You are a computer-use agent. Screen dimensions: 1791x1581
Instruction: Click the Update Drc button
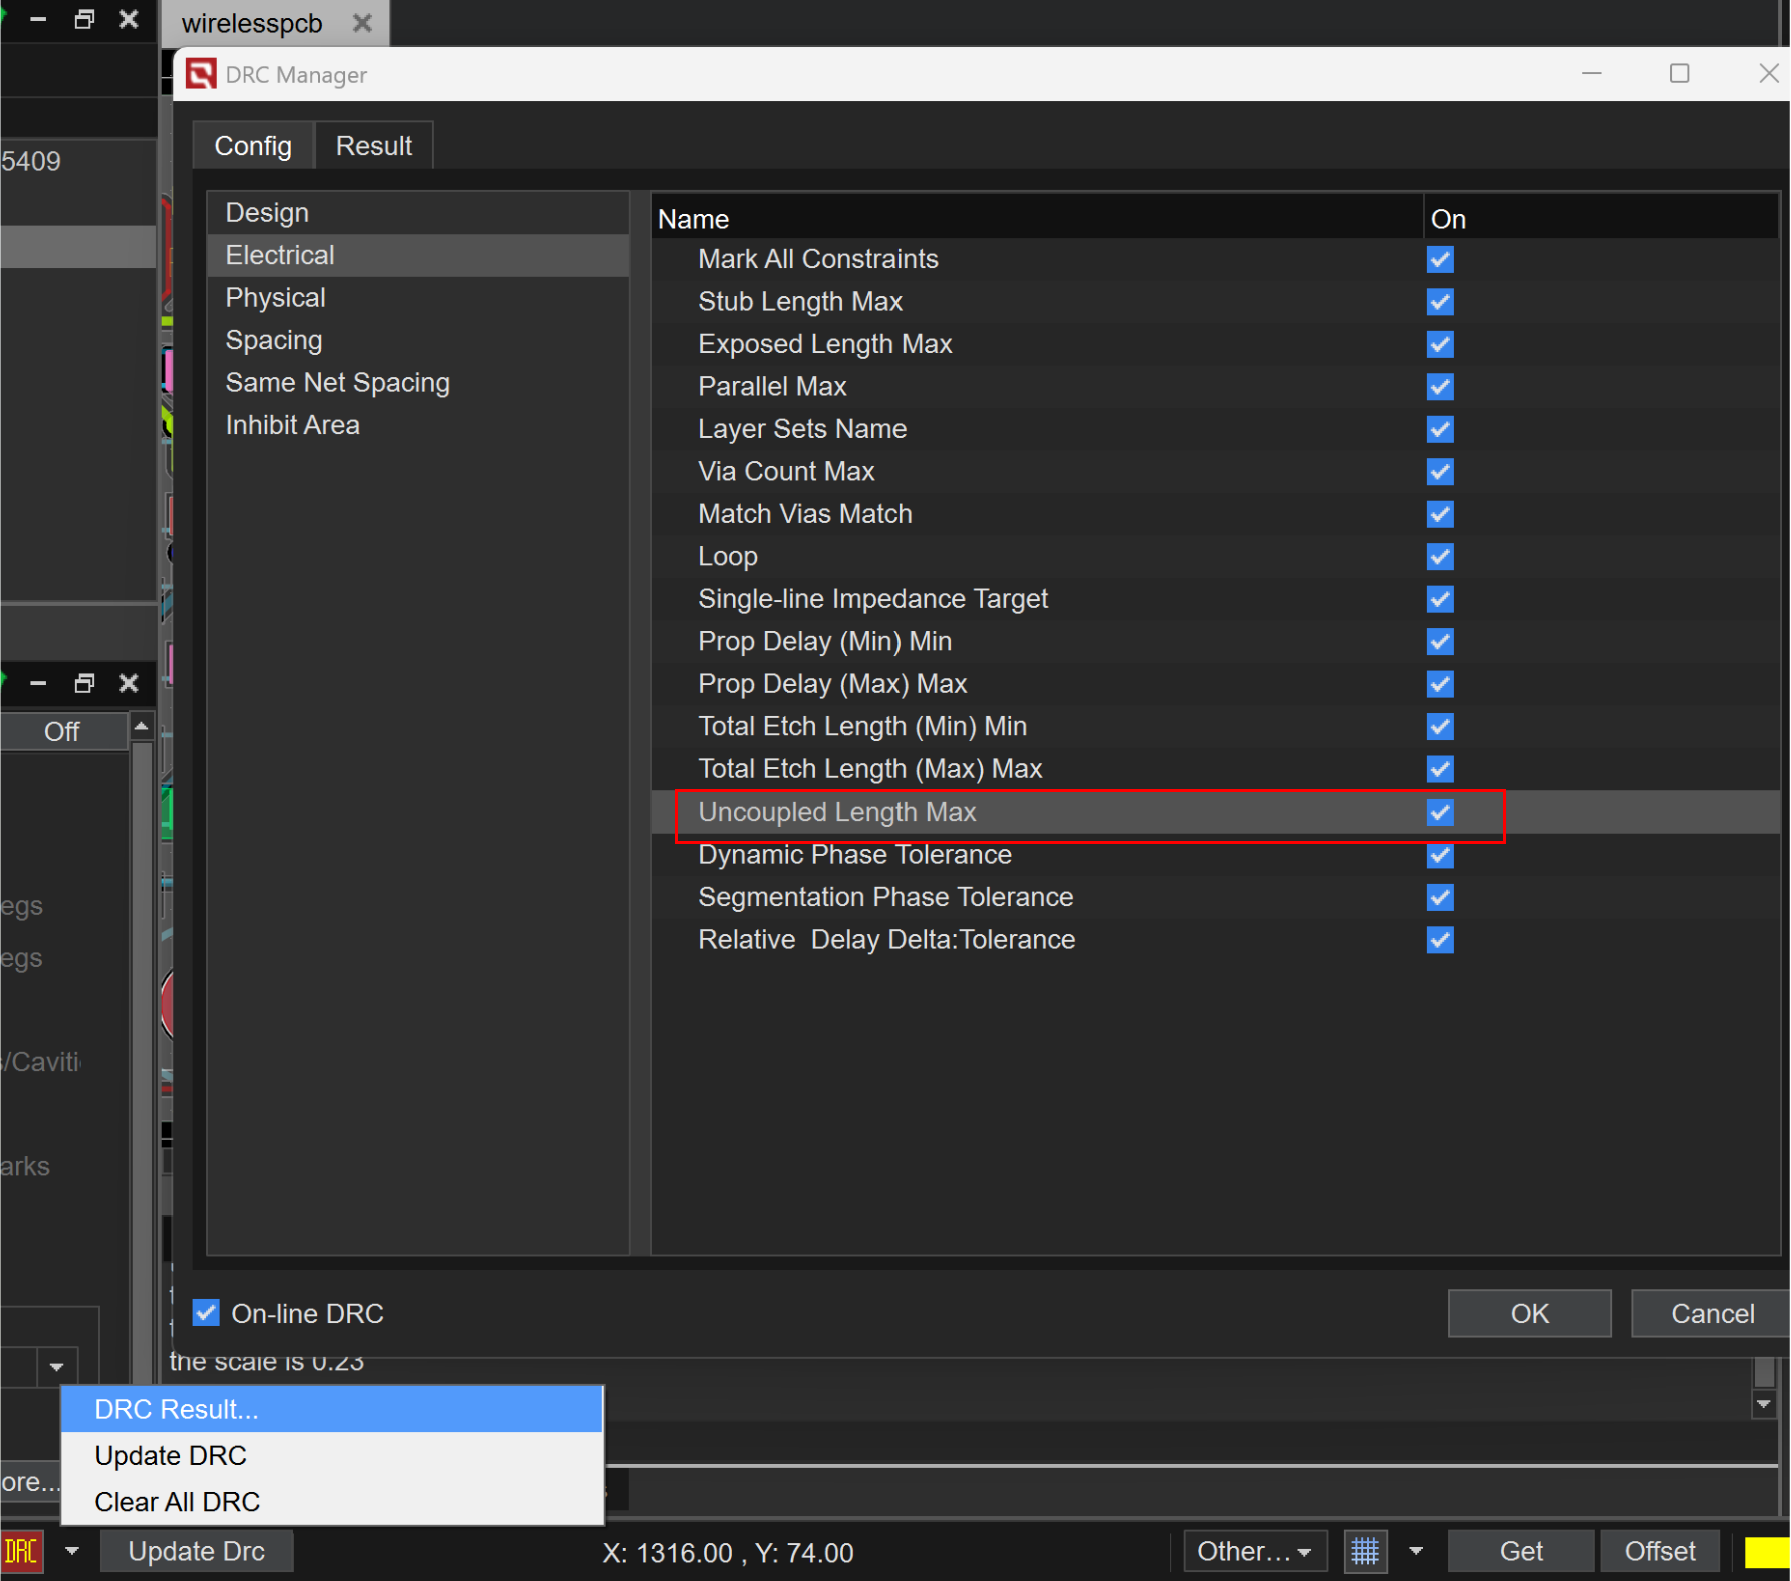(x=197, y=1552)
